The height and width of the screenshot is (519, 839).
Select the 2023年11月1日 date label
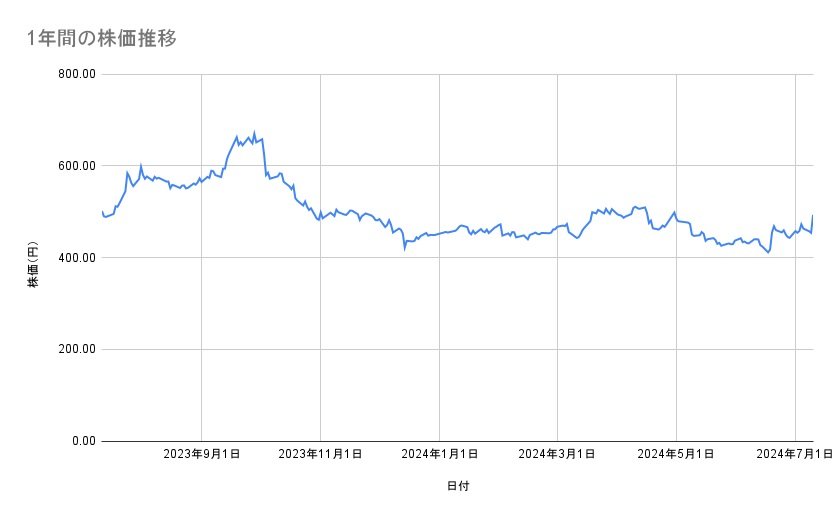pyautogui.click(x=320, y=455)
